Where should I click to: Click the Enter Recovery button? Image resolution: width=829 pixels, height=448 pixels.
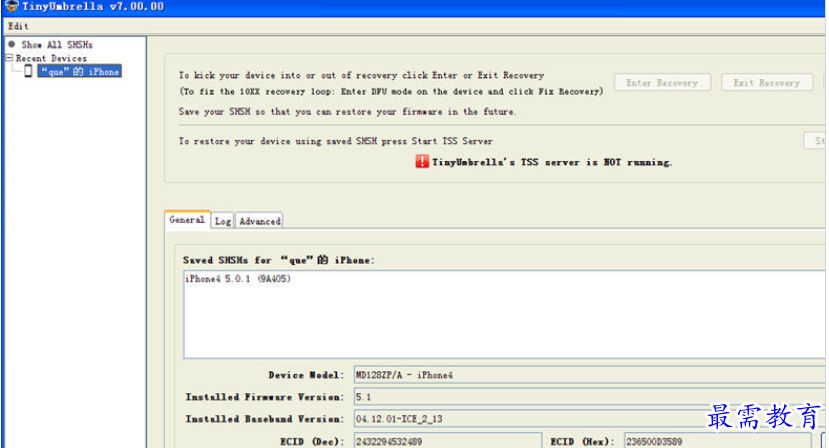(662, 83)
